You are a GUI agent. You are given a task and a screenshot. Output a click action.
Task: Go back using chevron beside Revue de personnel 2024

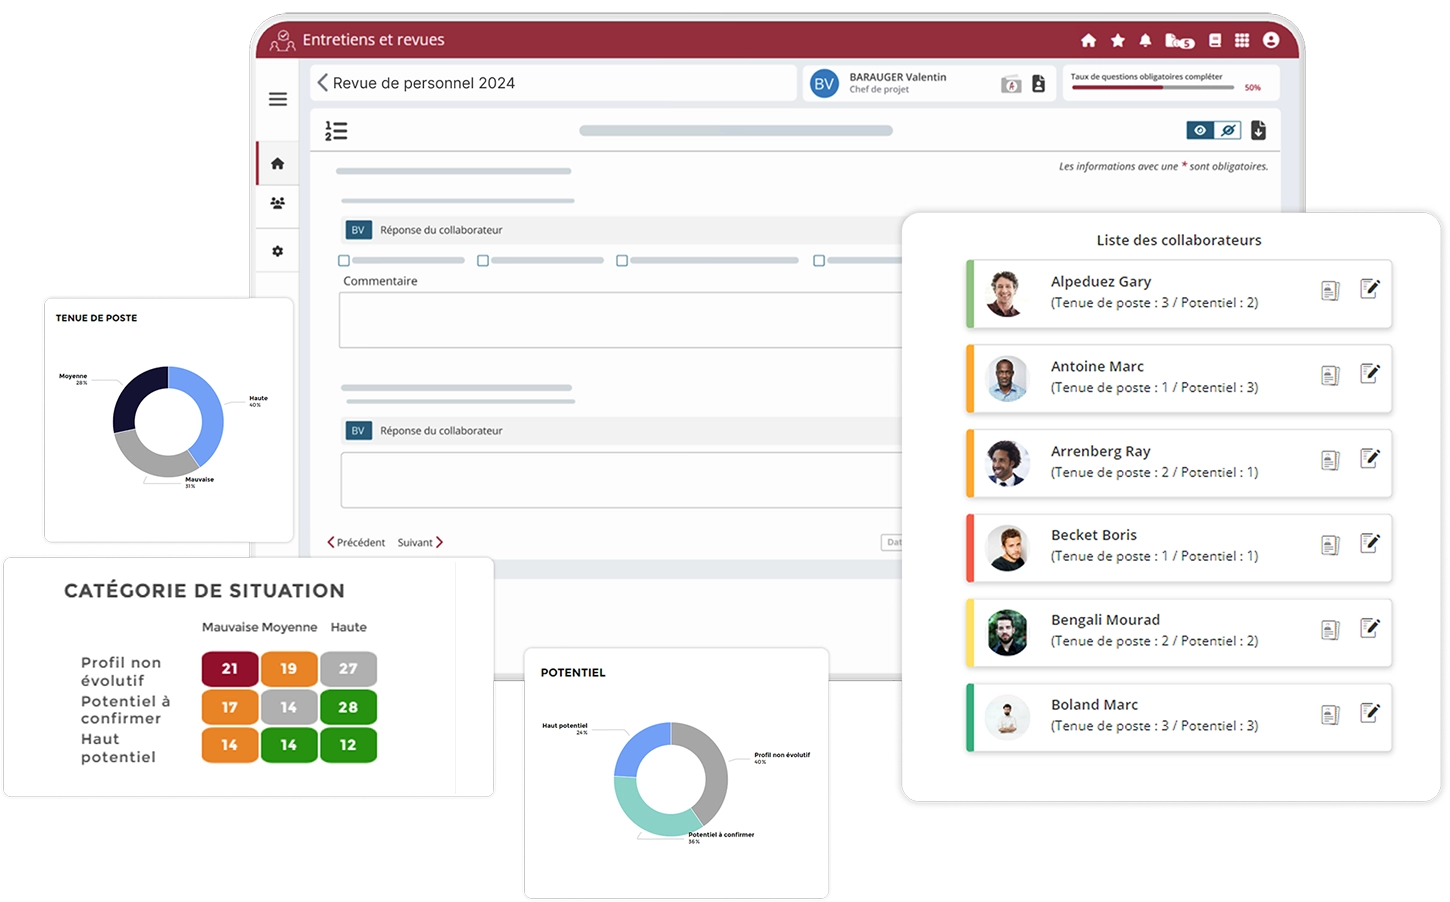(x=322, y=83)
